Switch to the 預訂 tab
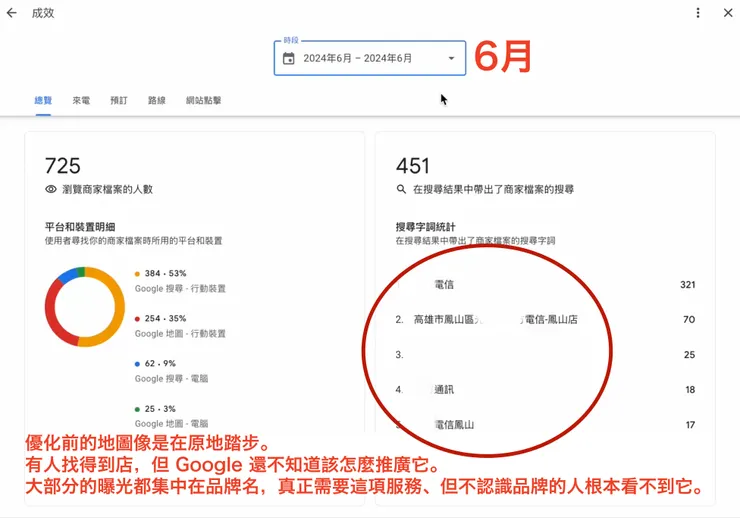This screenshot has height=518, width=740. click(119, 100)
